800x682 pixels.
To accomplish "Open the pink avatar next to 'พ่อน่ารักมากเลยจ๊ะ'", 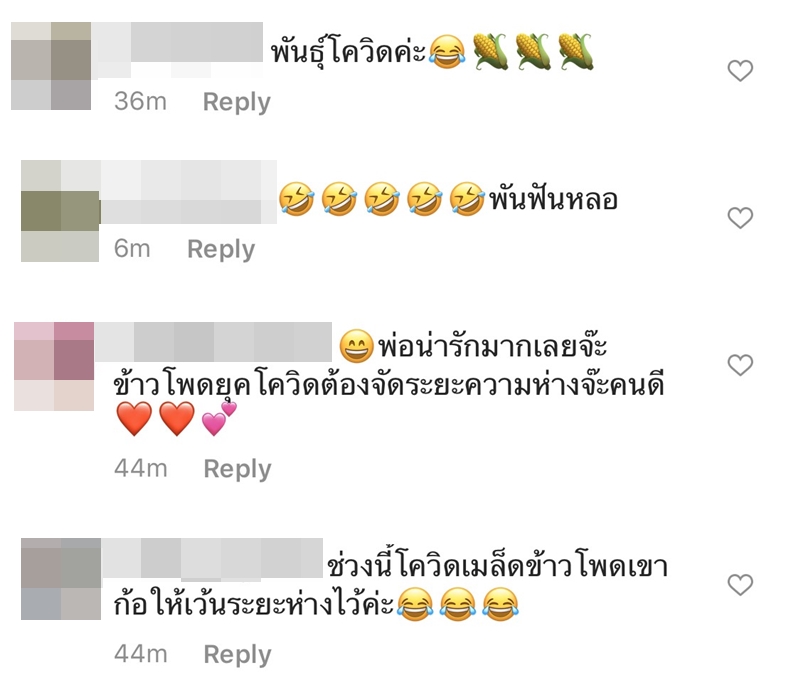I will [54, 366].
